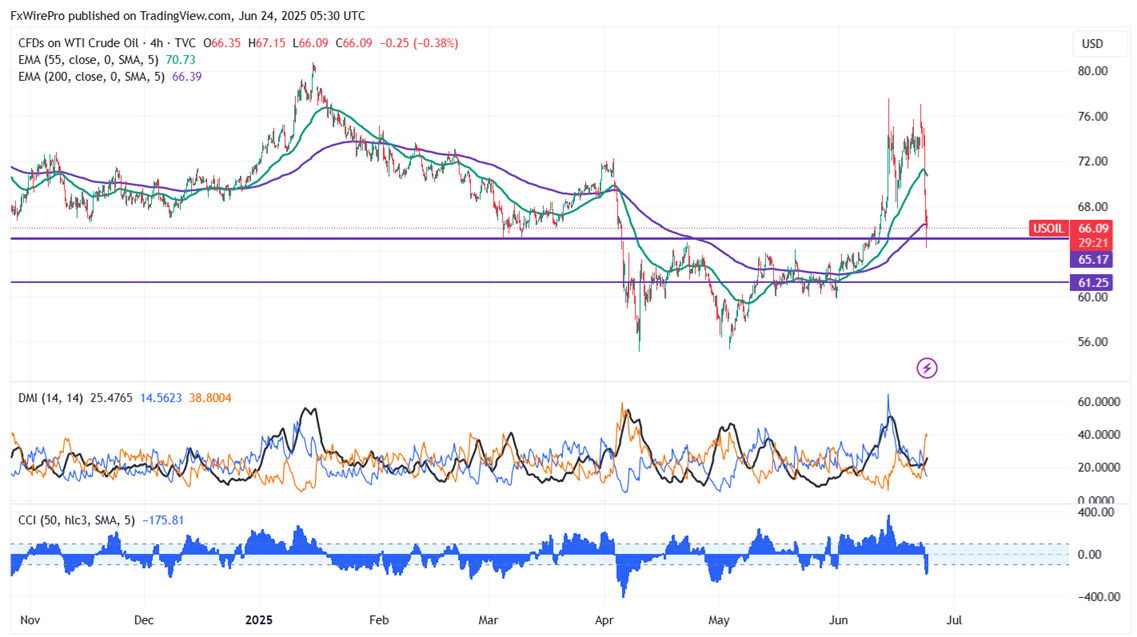The height and width of the screenshot is (637, 1137).
Task: Click the DMI blue value 14.5623
Action: coord(161,398)
